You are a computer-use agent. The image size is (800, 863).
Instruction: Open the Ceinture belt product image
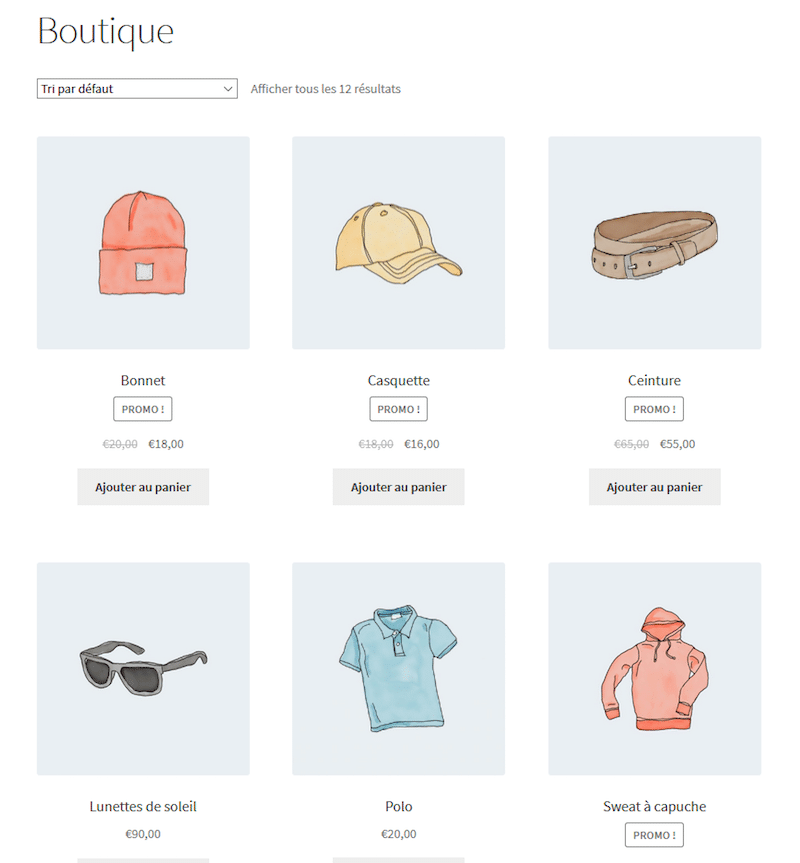[x=655, y=243]
